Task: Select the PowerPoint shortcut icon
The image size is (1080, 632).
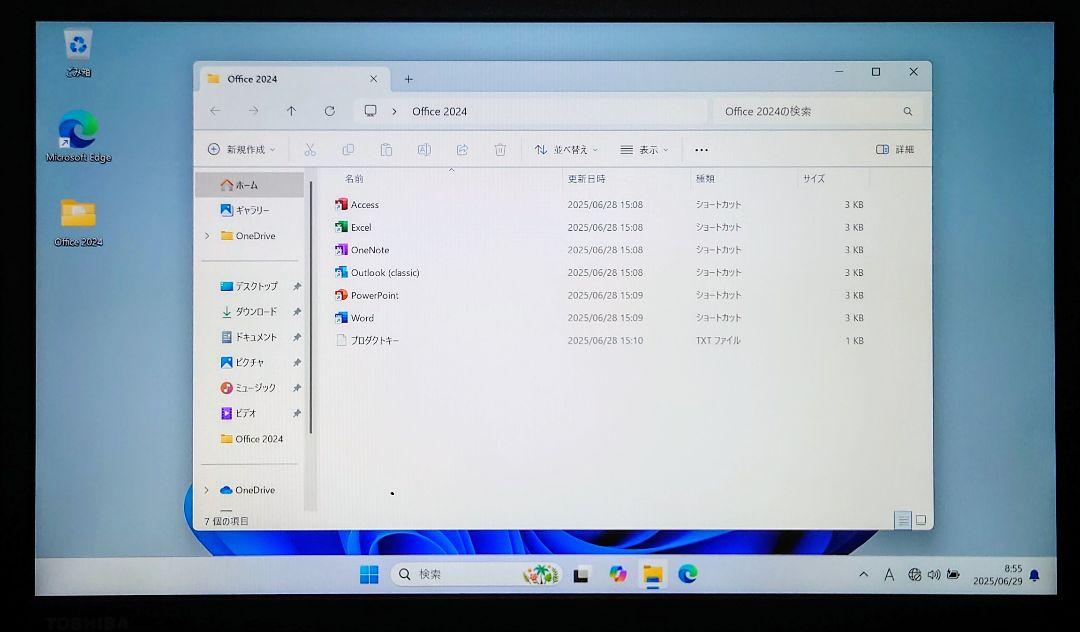Action: point(341,295)
